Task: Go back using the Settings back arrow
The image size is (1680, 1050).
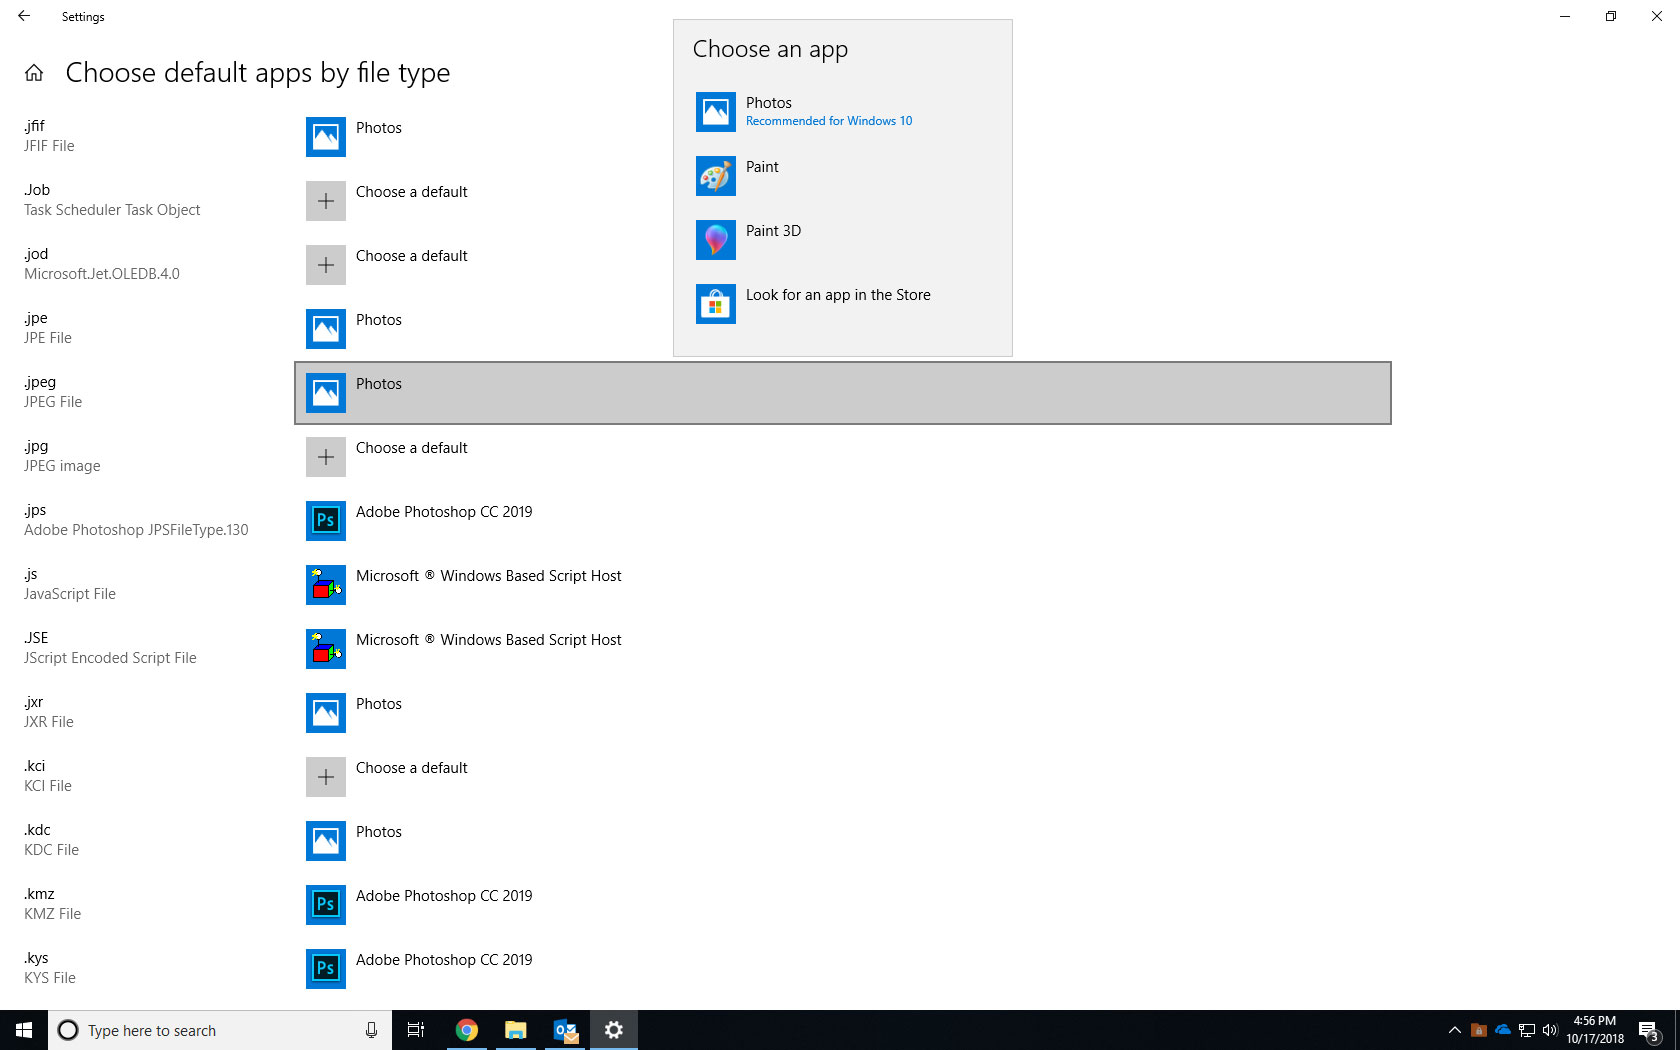Action: point(24,16)
